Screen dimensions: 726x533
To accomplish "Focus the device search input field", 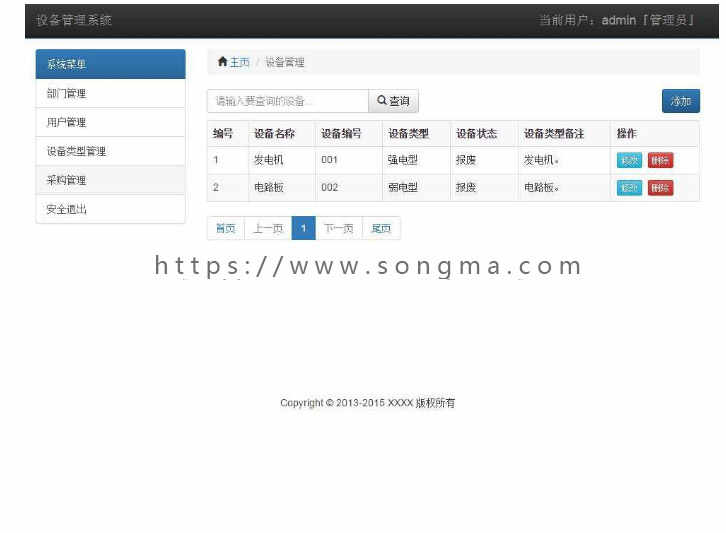I will coord(288,101).
